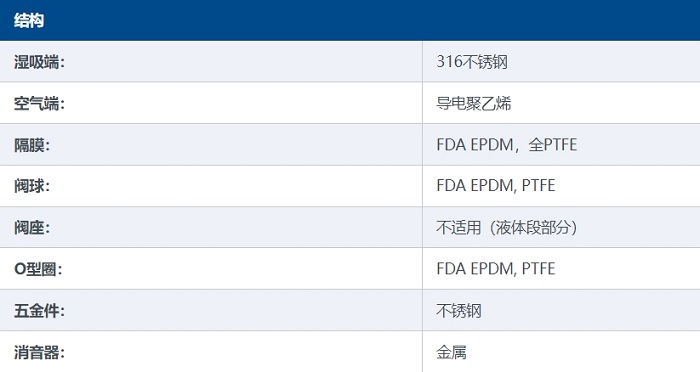Click FDA EPDM, PTFE in 阀球 row
The image size is (700, 372).
click(x=496, y=186)
